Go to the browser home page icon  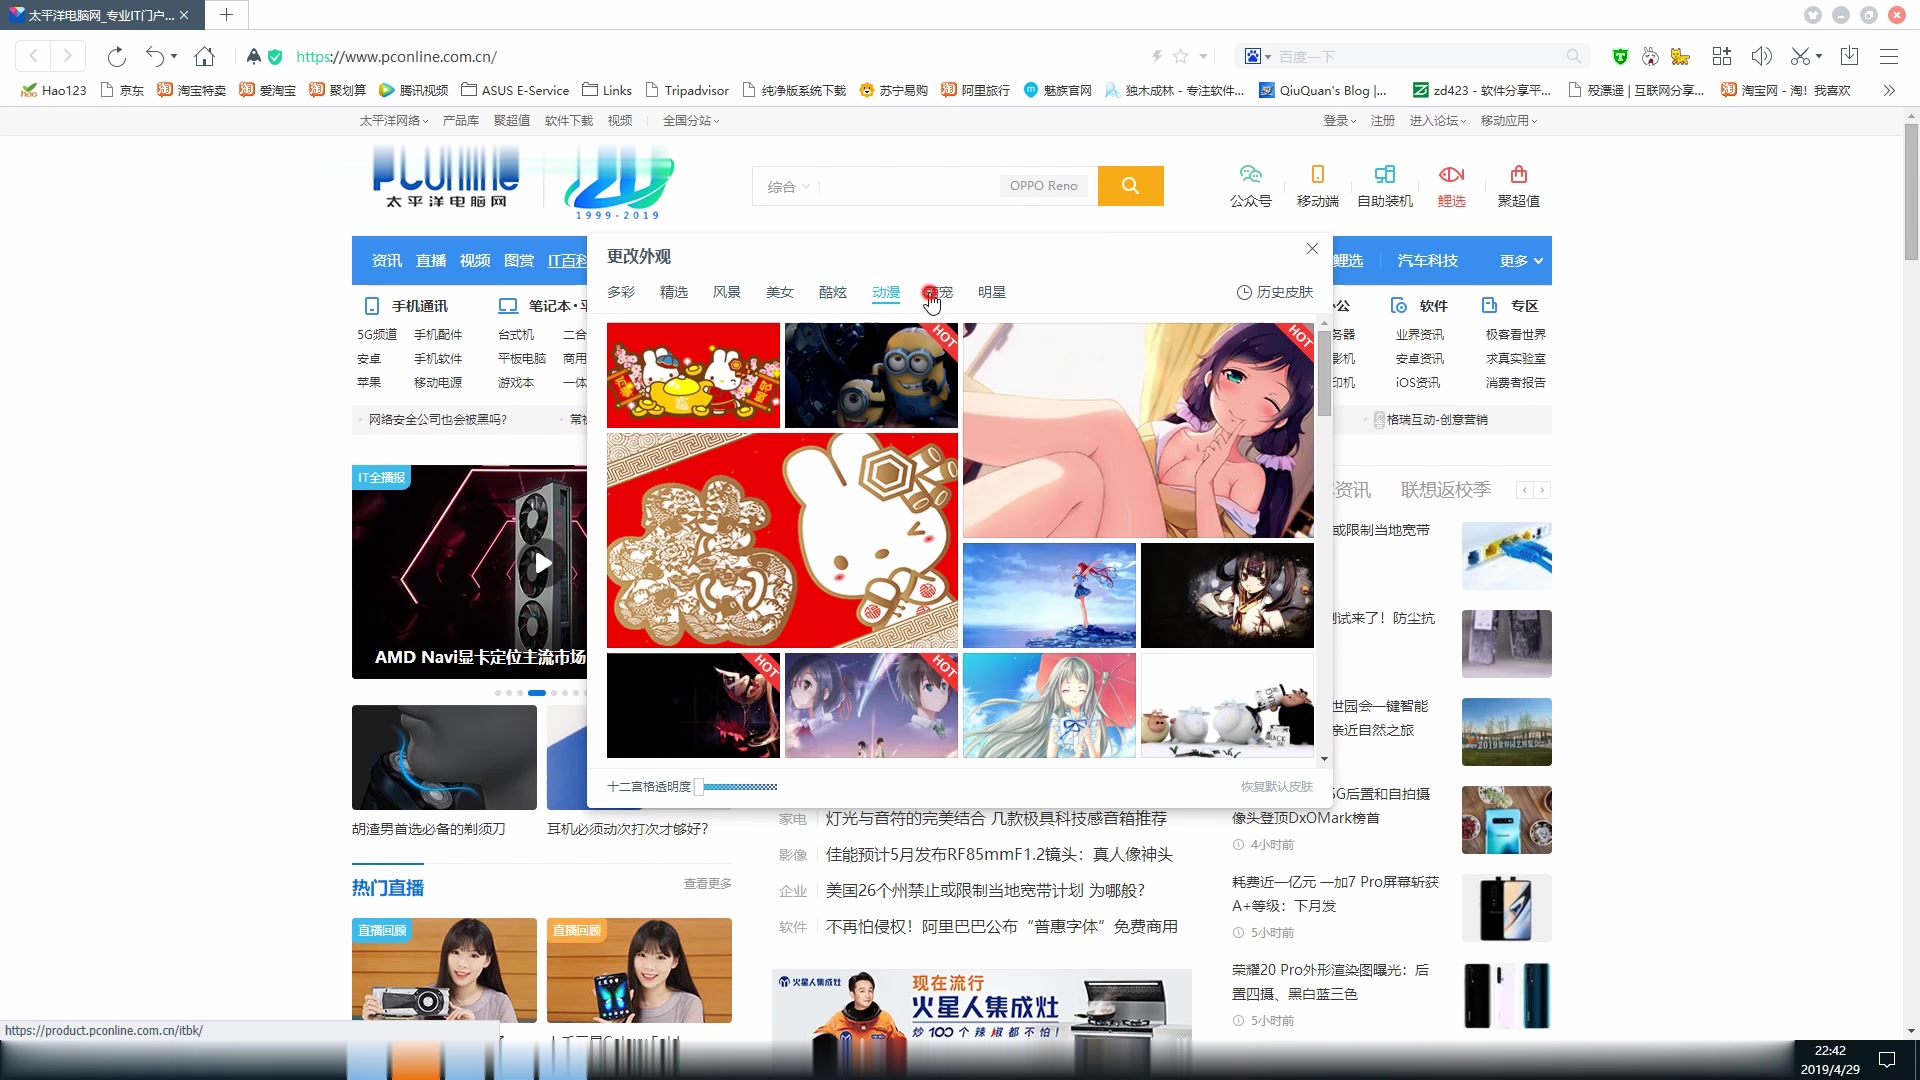click(x=204, y=56)
